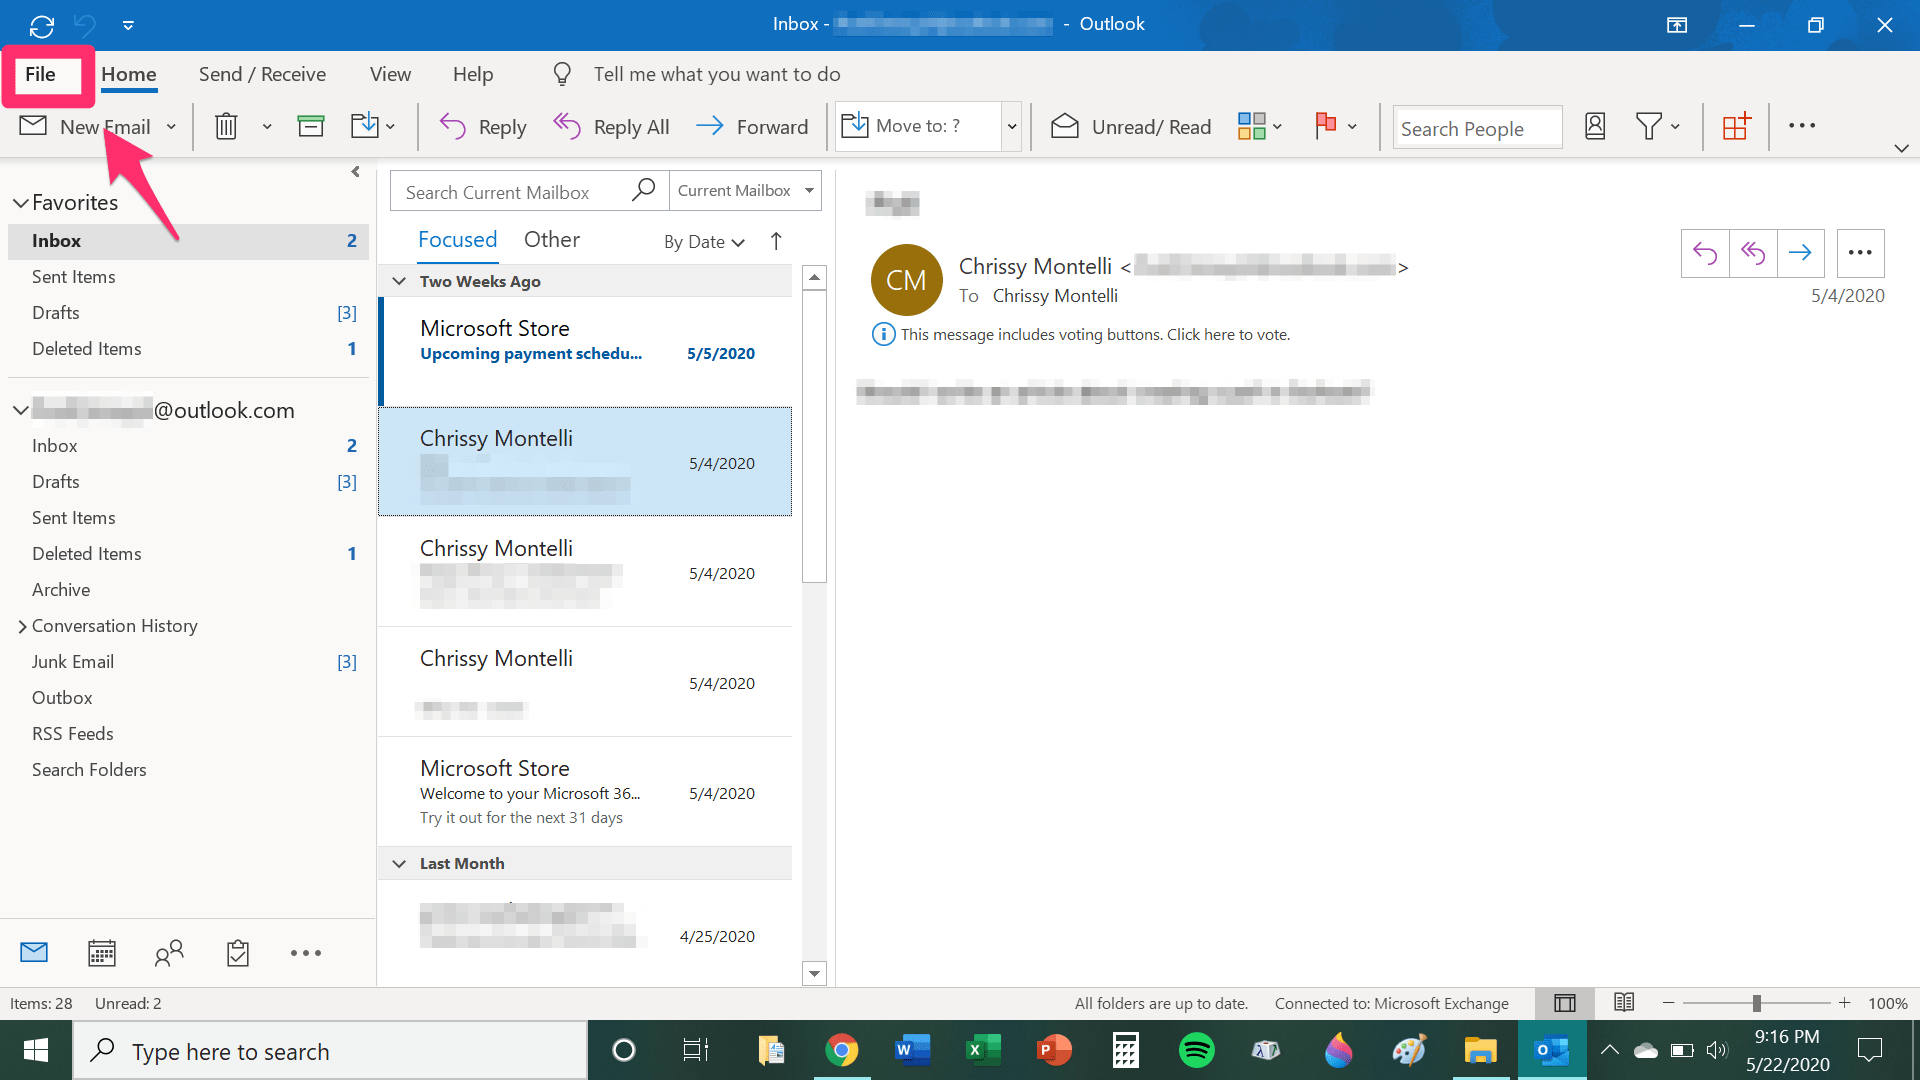Open the File menu
The width and height of the screenshot is (1920, 1080).
(x=41, y=73)
